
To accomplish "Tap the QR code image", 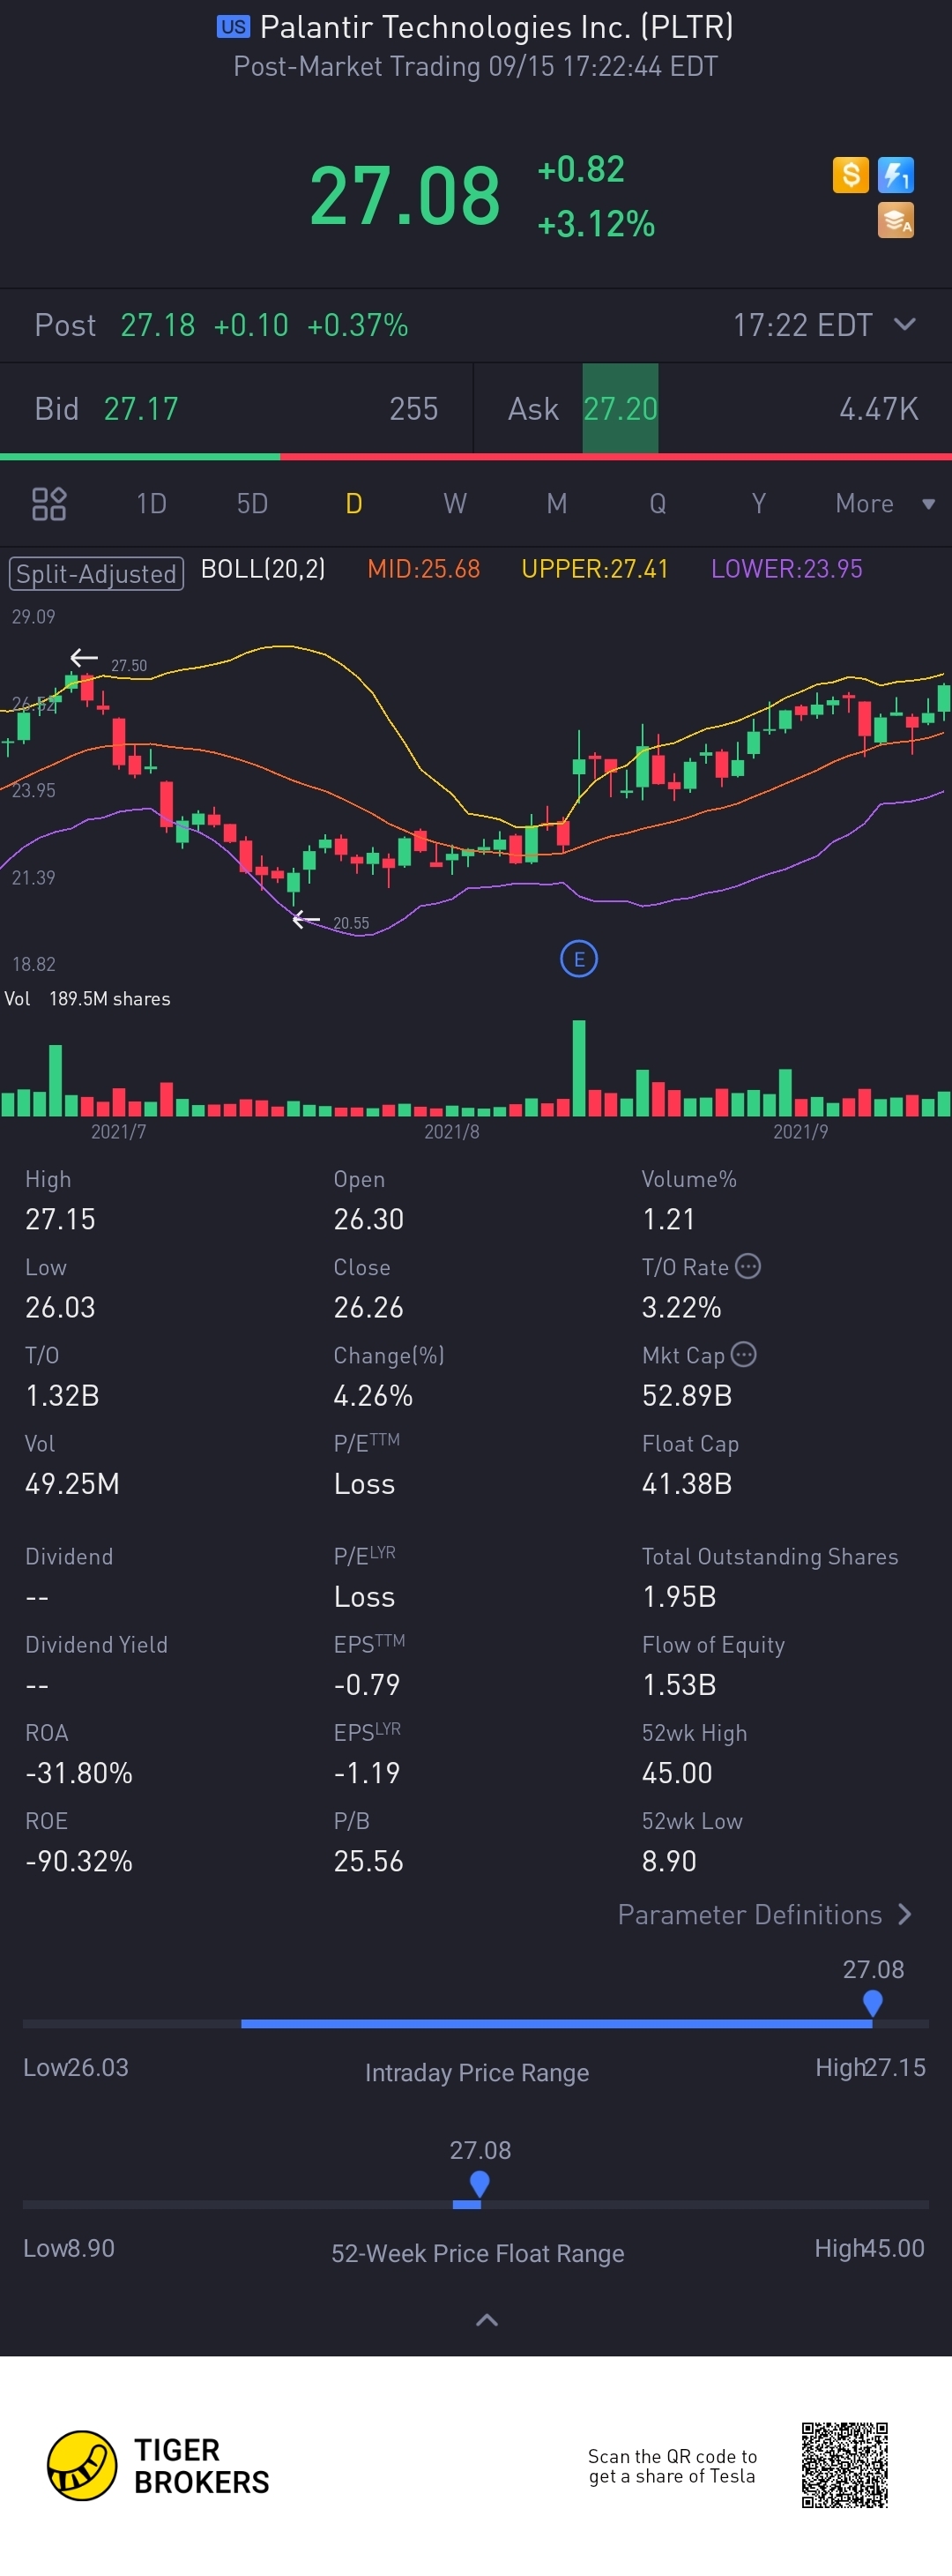I will 844,2464.
